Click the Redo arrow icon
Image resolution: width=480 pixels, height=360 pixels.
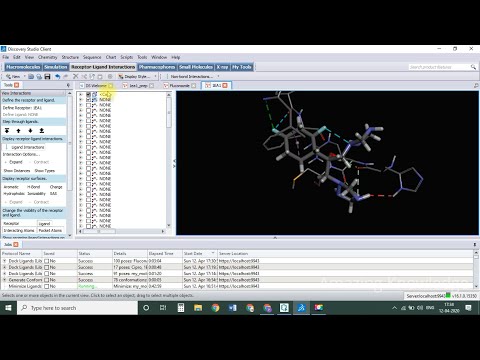click(x=66, y=76)
